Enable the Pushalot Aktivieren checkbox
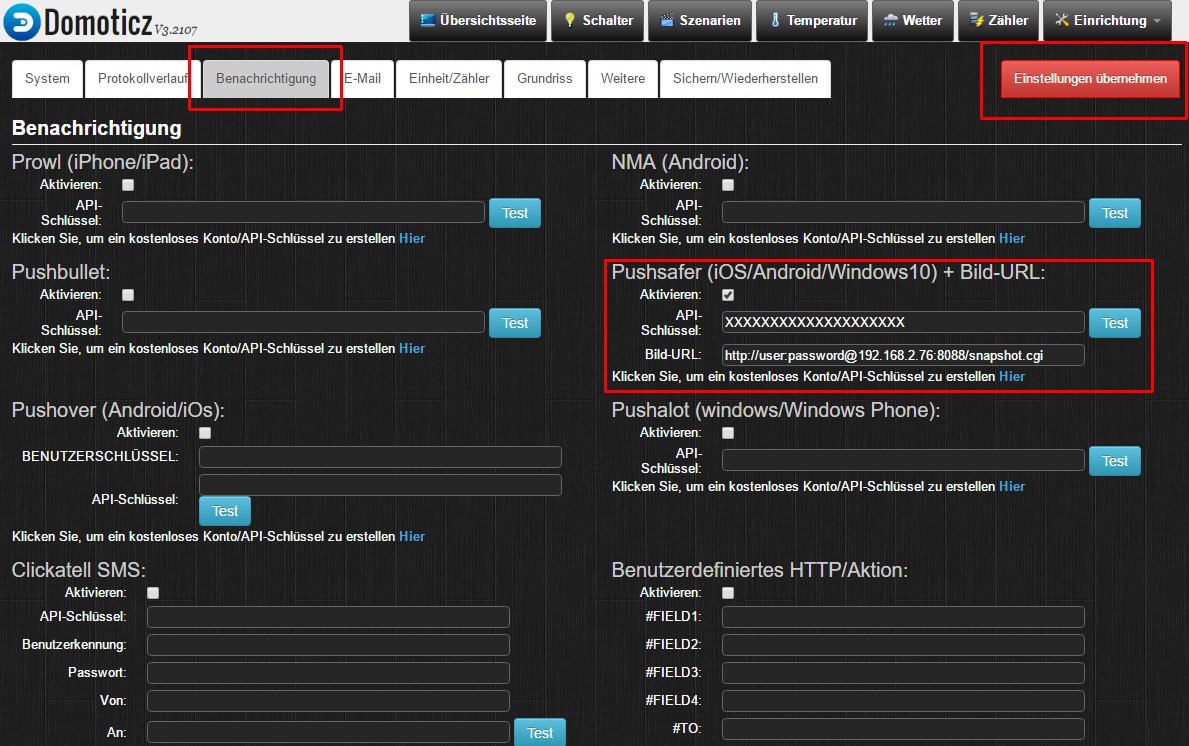Image resolution: width=1189 pixels, height=746 pixels. 728,433
